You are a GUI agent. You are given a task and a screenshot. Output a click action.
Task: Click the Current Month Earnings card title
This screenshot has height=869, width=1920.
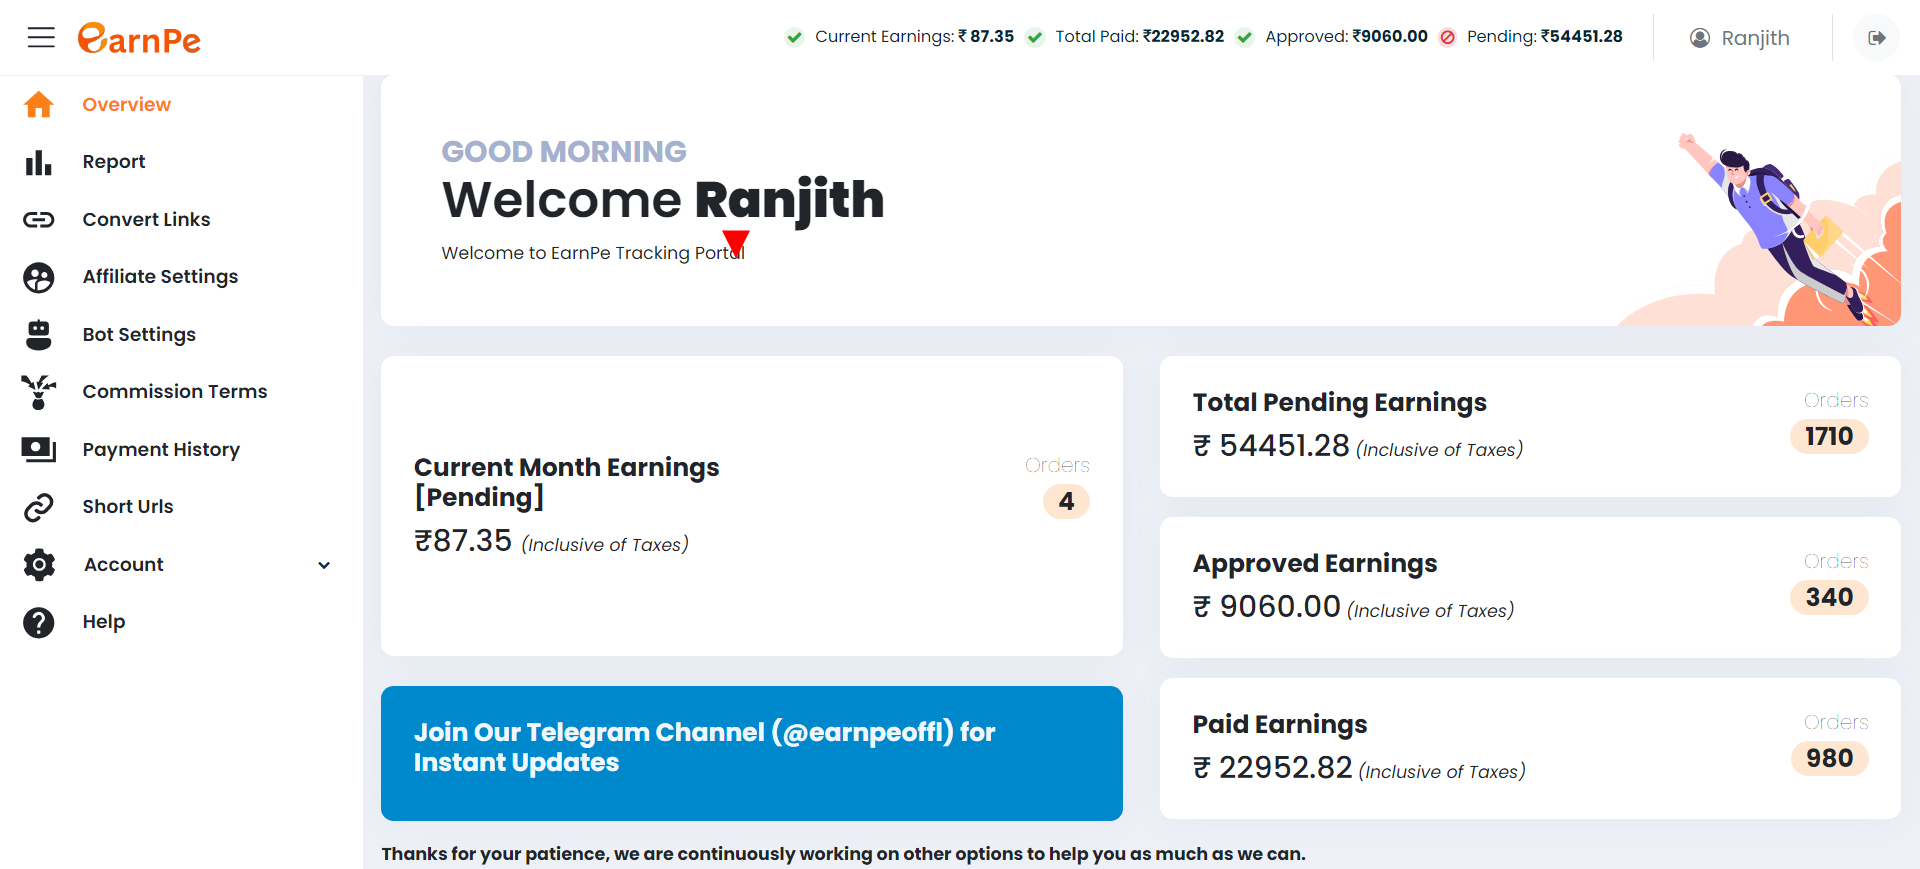click(x=567, y=482)
